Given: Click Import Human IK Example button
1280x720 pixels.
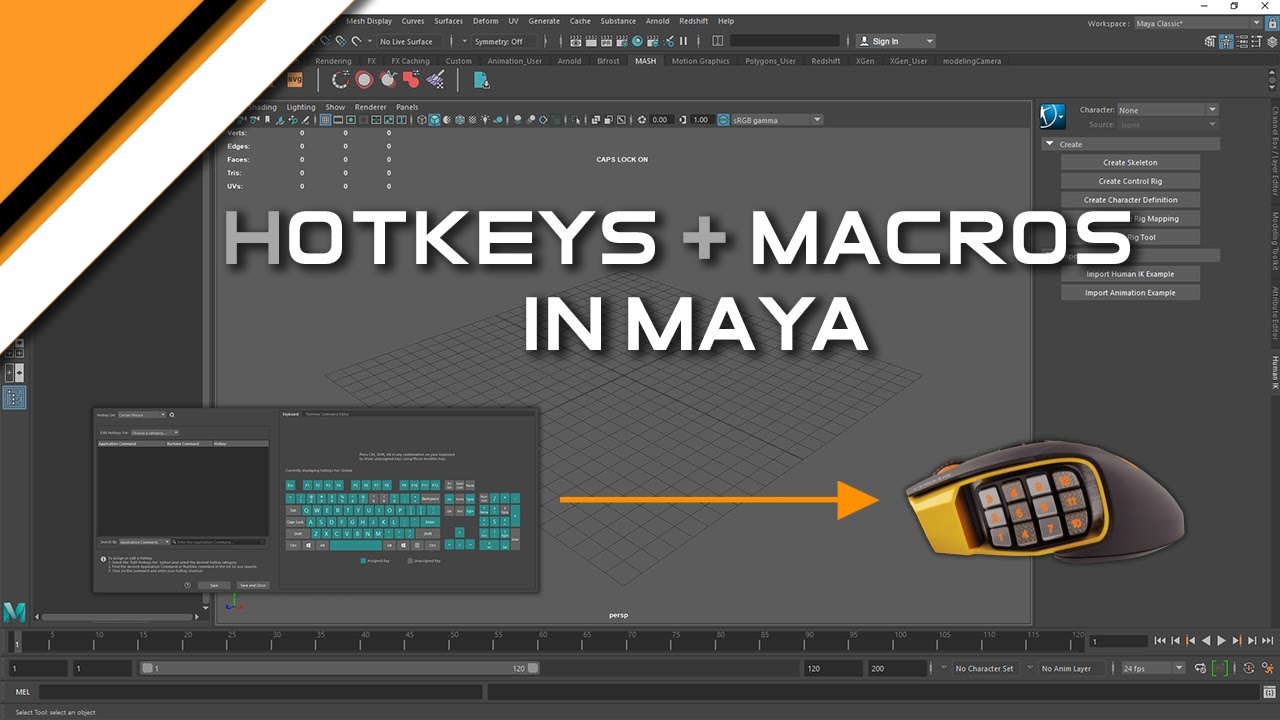Looking at the screenshot, I should (1130, 274).
